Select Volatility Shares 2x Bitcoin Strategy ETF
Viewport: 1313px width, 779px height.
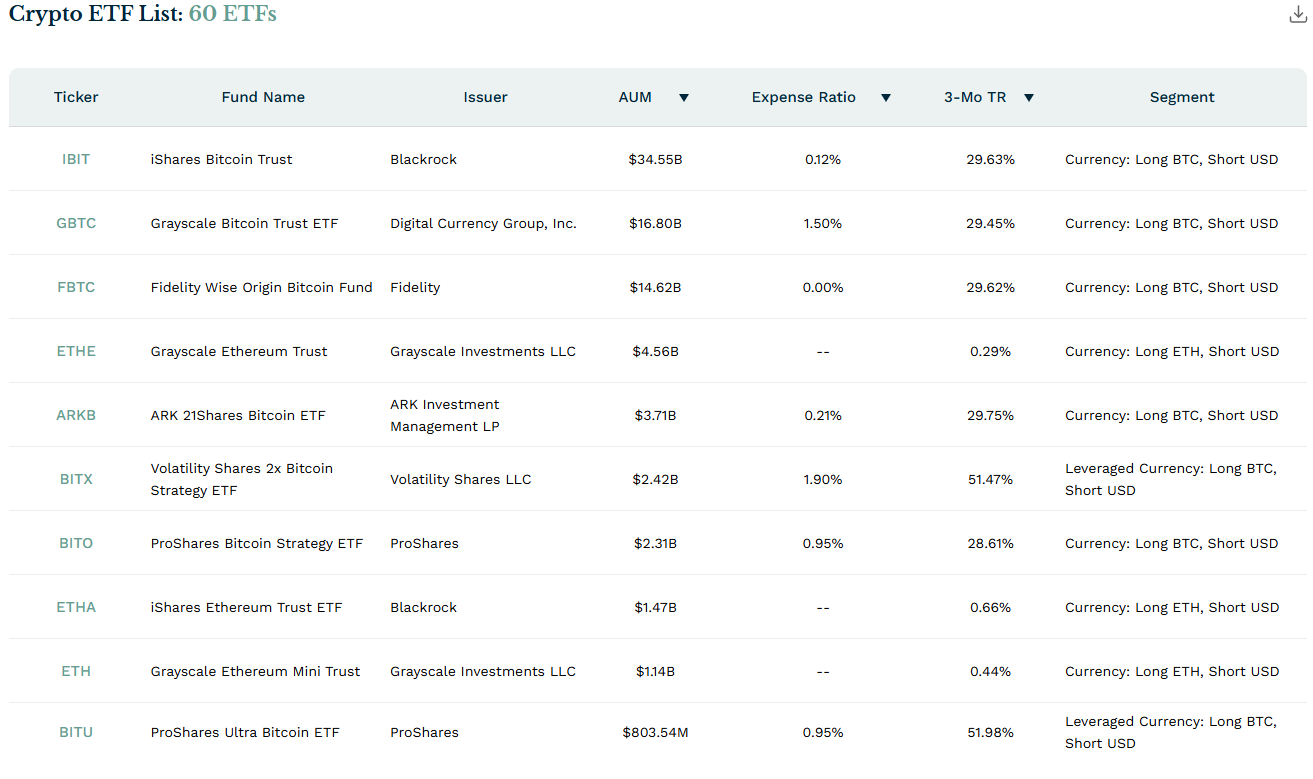point(242,479)
